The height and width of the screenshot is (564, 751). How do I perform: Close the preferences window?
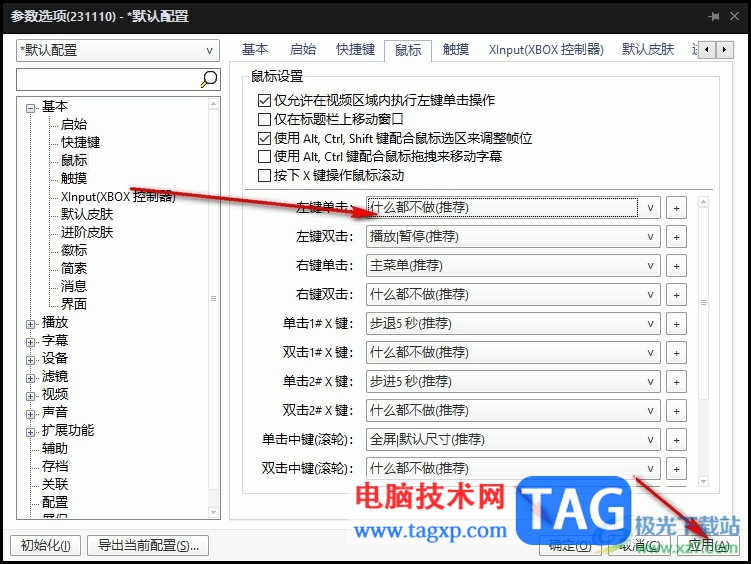[734, 16]
